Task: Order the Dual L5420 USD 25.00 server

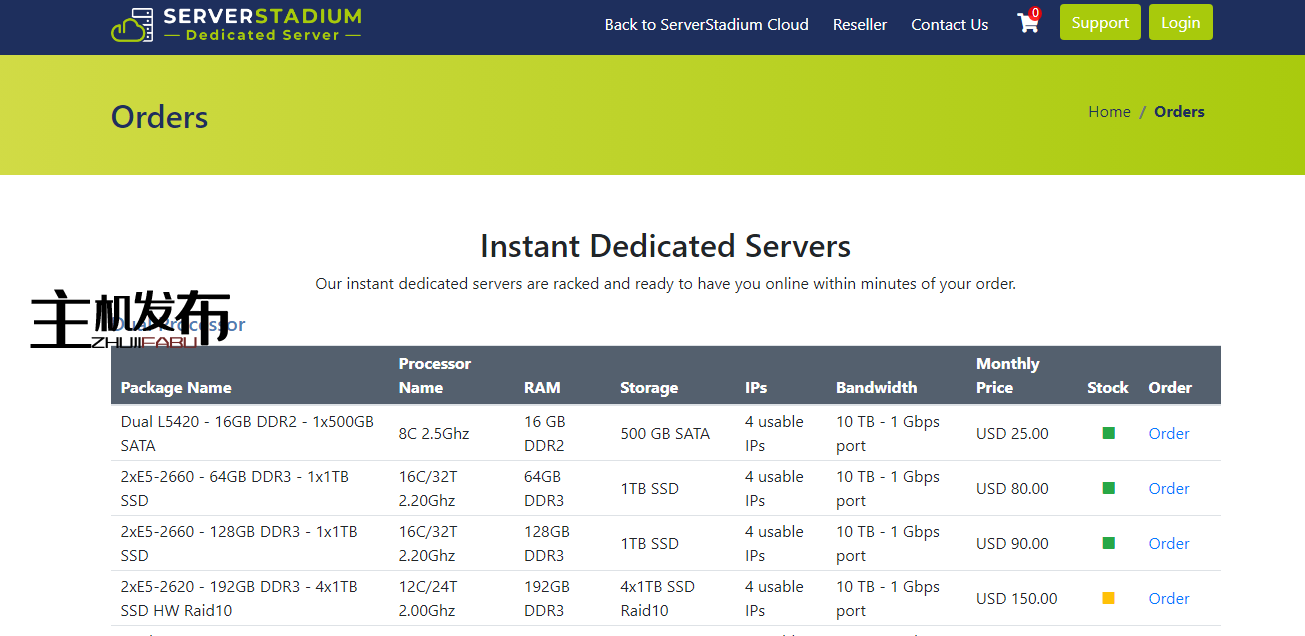Action: point(1168,433)
